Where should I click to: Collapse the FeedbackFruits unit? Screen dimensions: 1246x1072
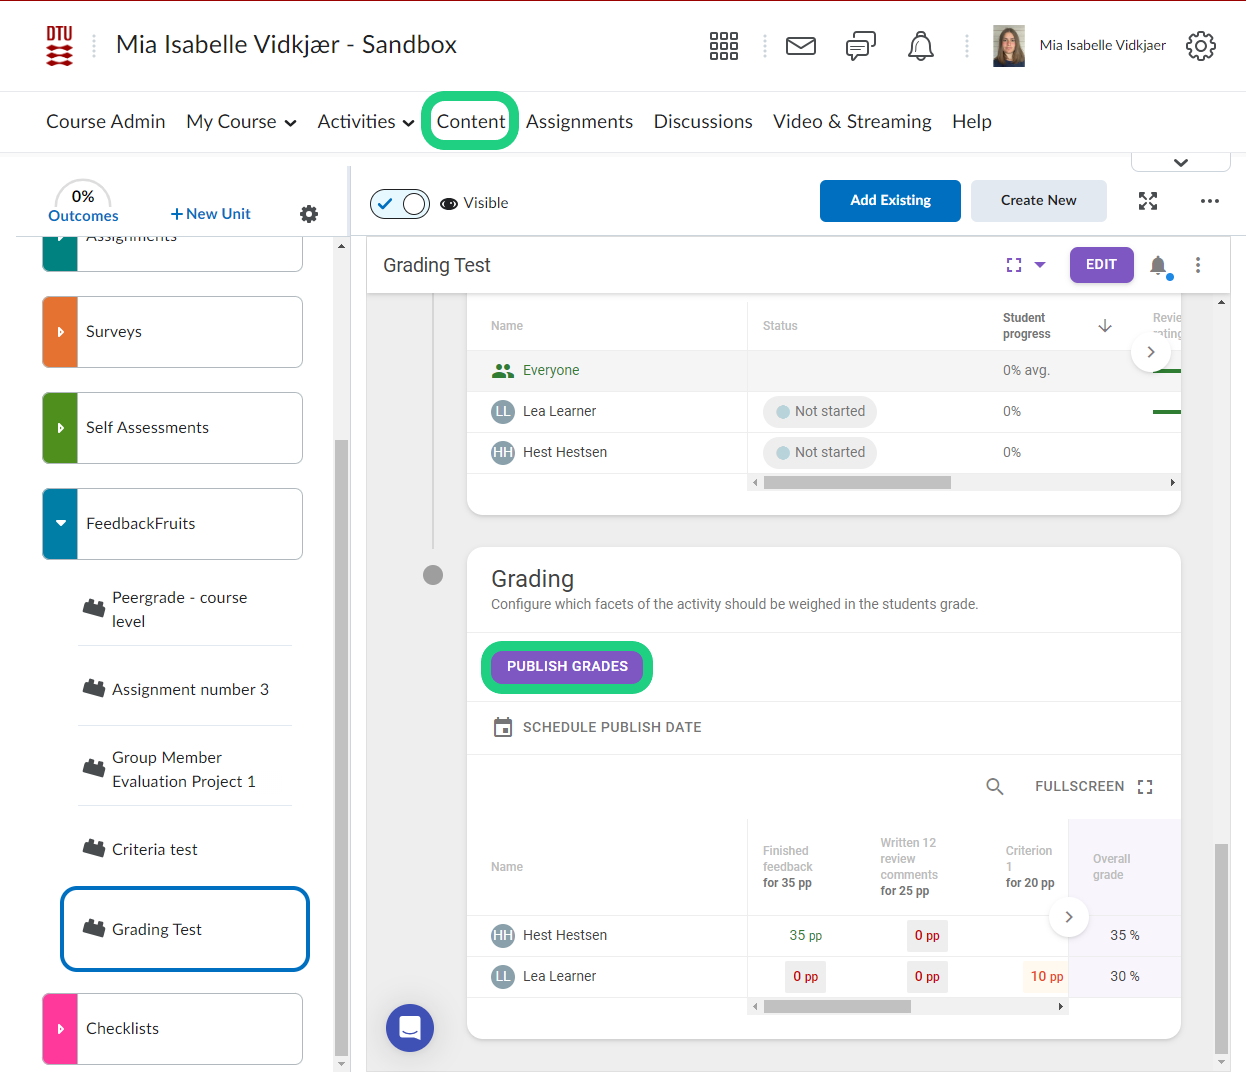click(61, 524)
